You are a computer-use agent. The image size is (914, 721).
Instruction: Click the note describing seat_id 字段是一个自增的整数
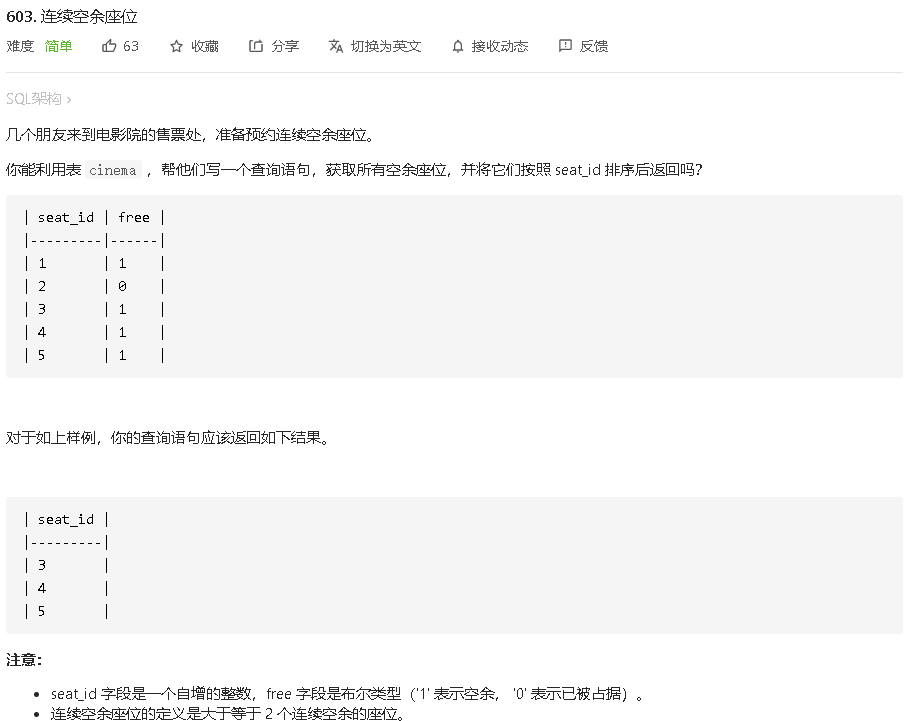(x=347, y=694)
